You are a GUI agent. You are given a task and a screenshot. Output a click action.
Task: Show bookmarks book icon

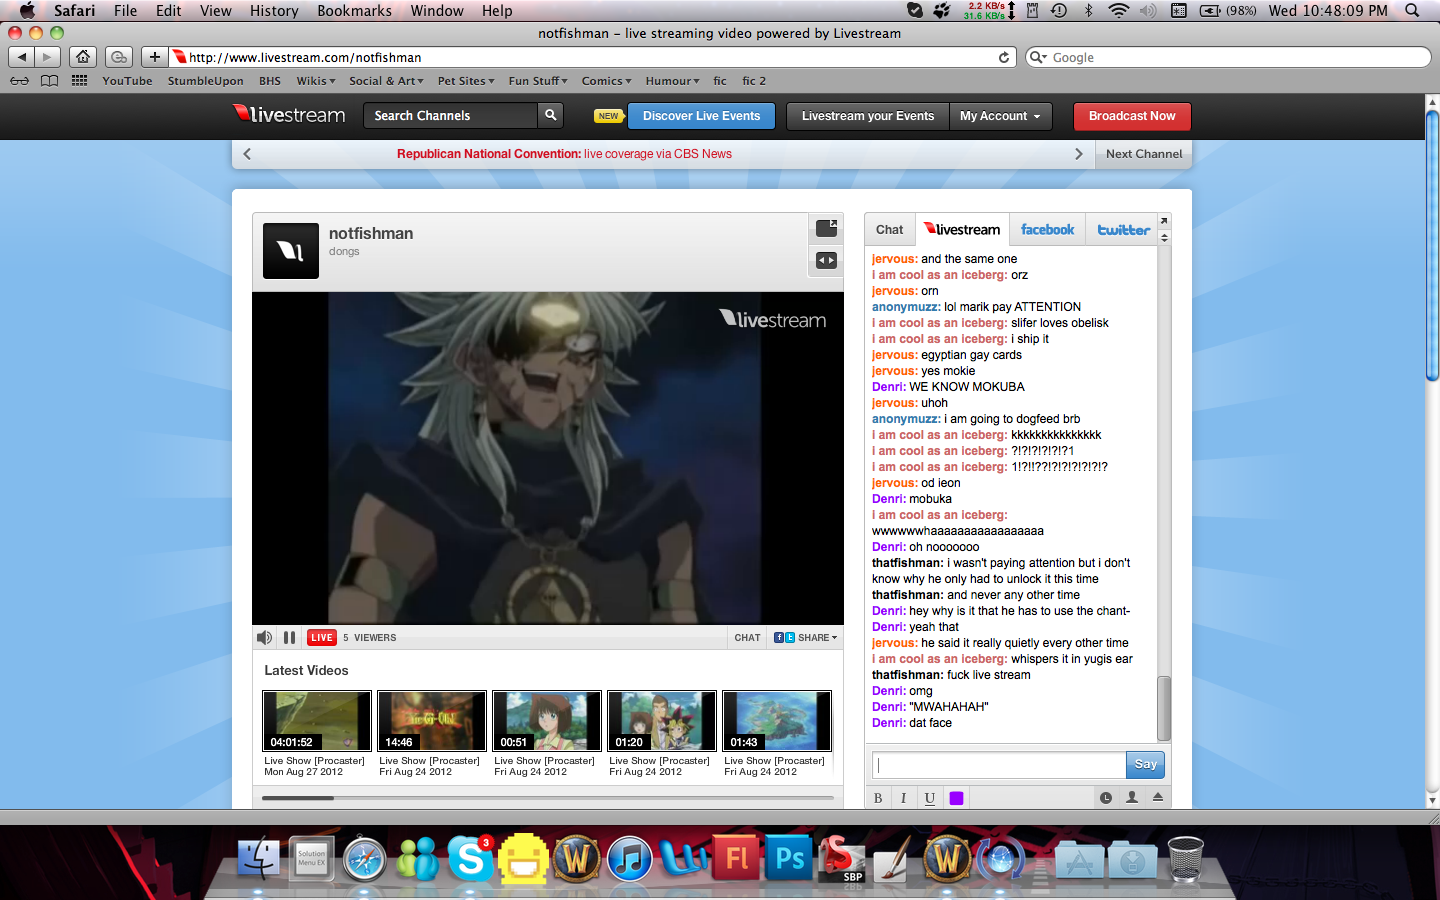pos(49,81)
